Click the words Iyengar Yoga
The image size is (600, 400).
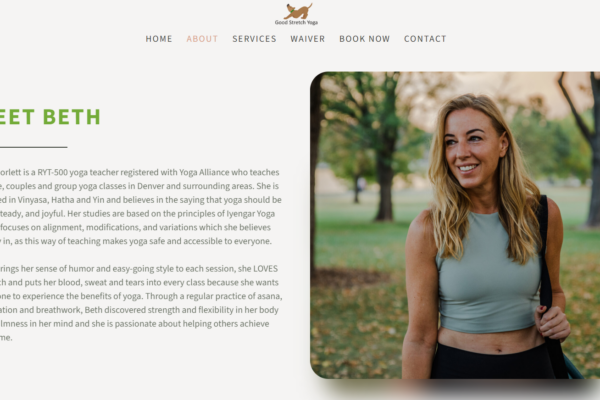(x=251, y=214)
